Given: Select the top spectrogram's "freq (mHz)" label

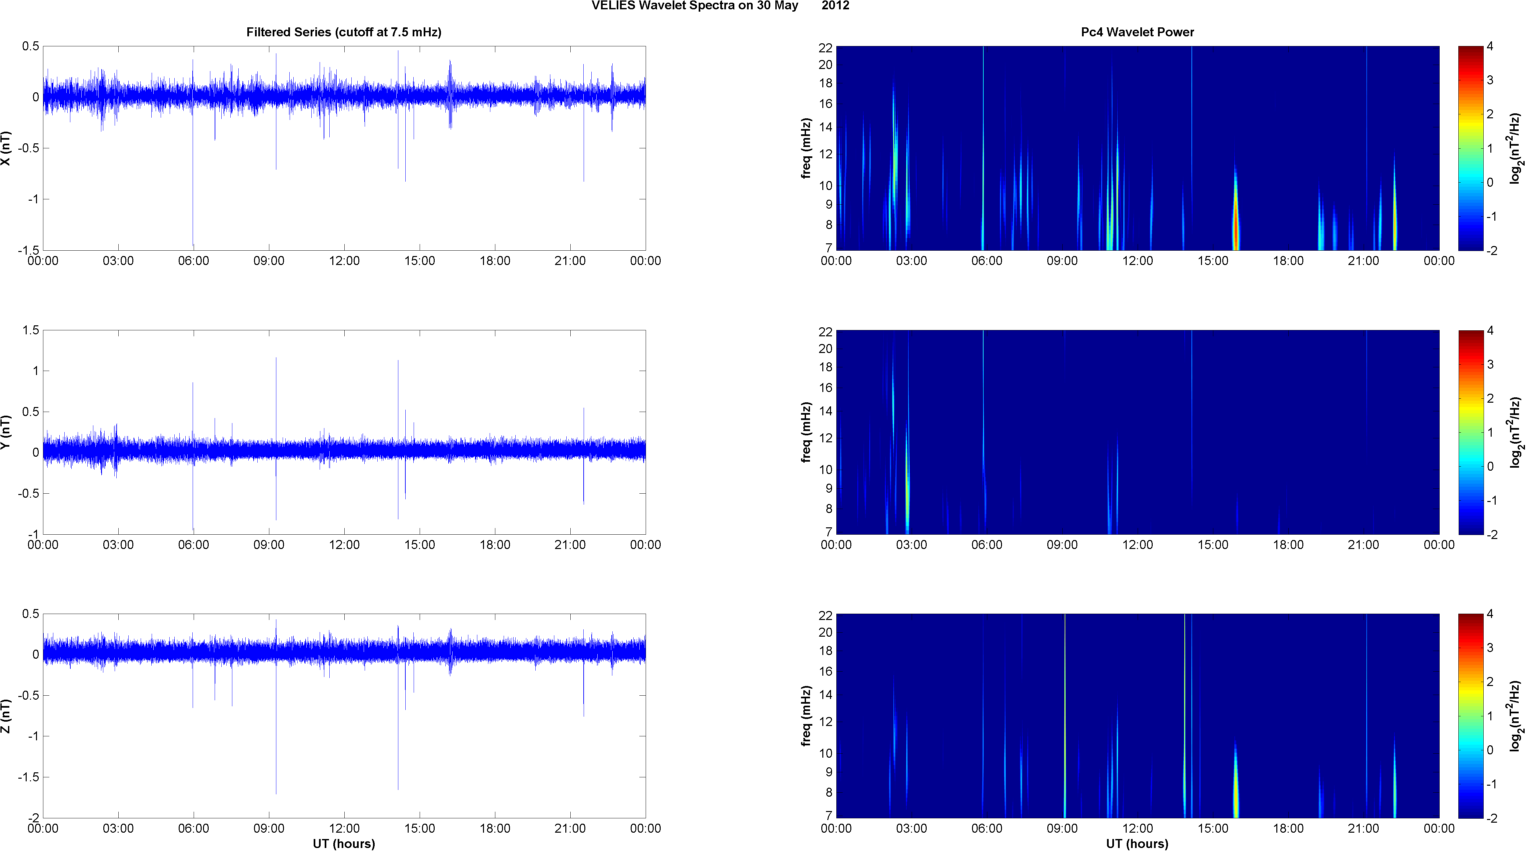Looking at the screenshot, I should coord(806,148).
